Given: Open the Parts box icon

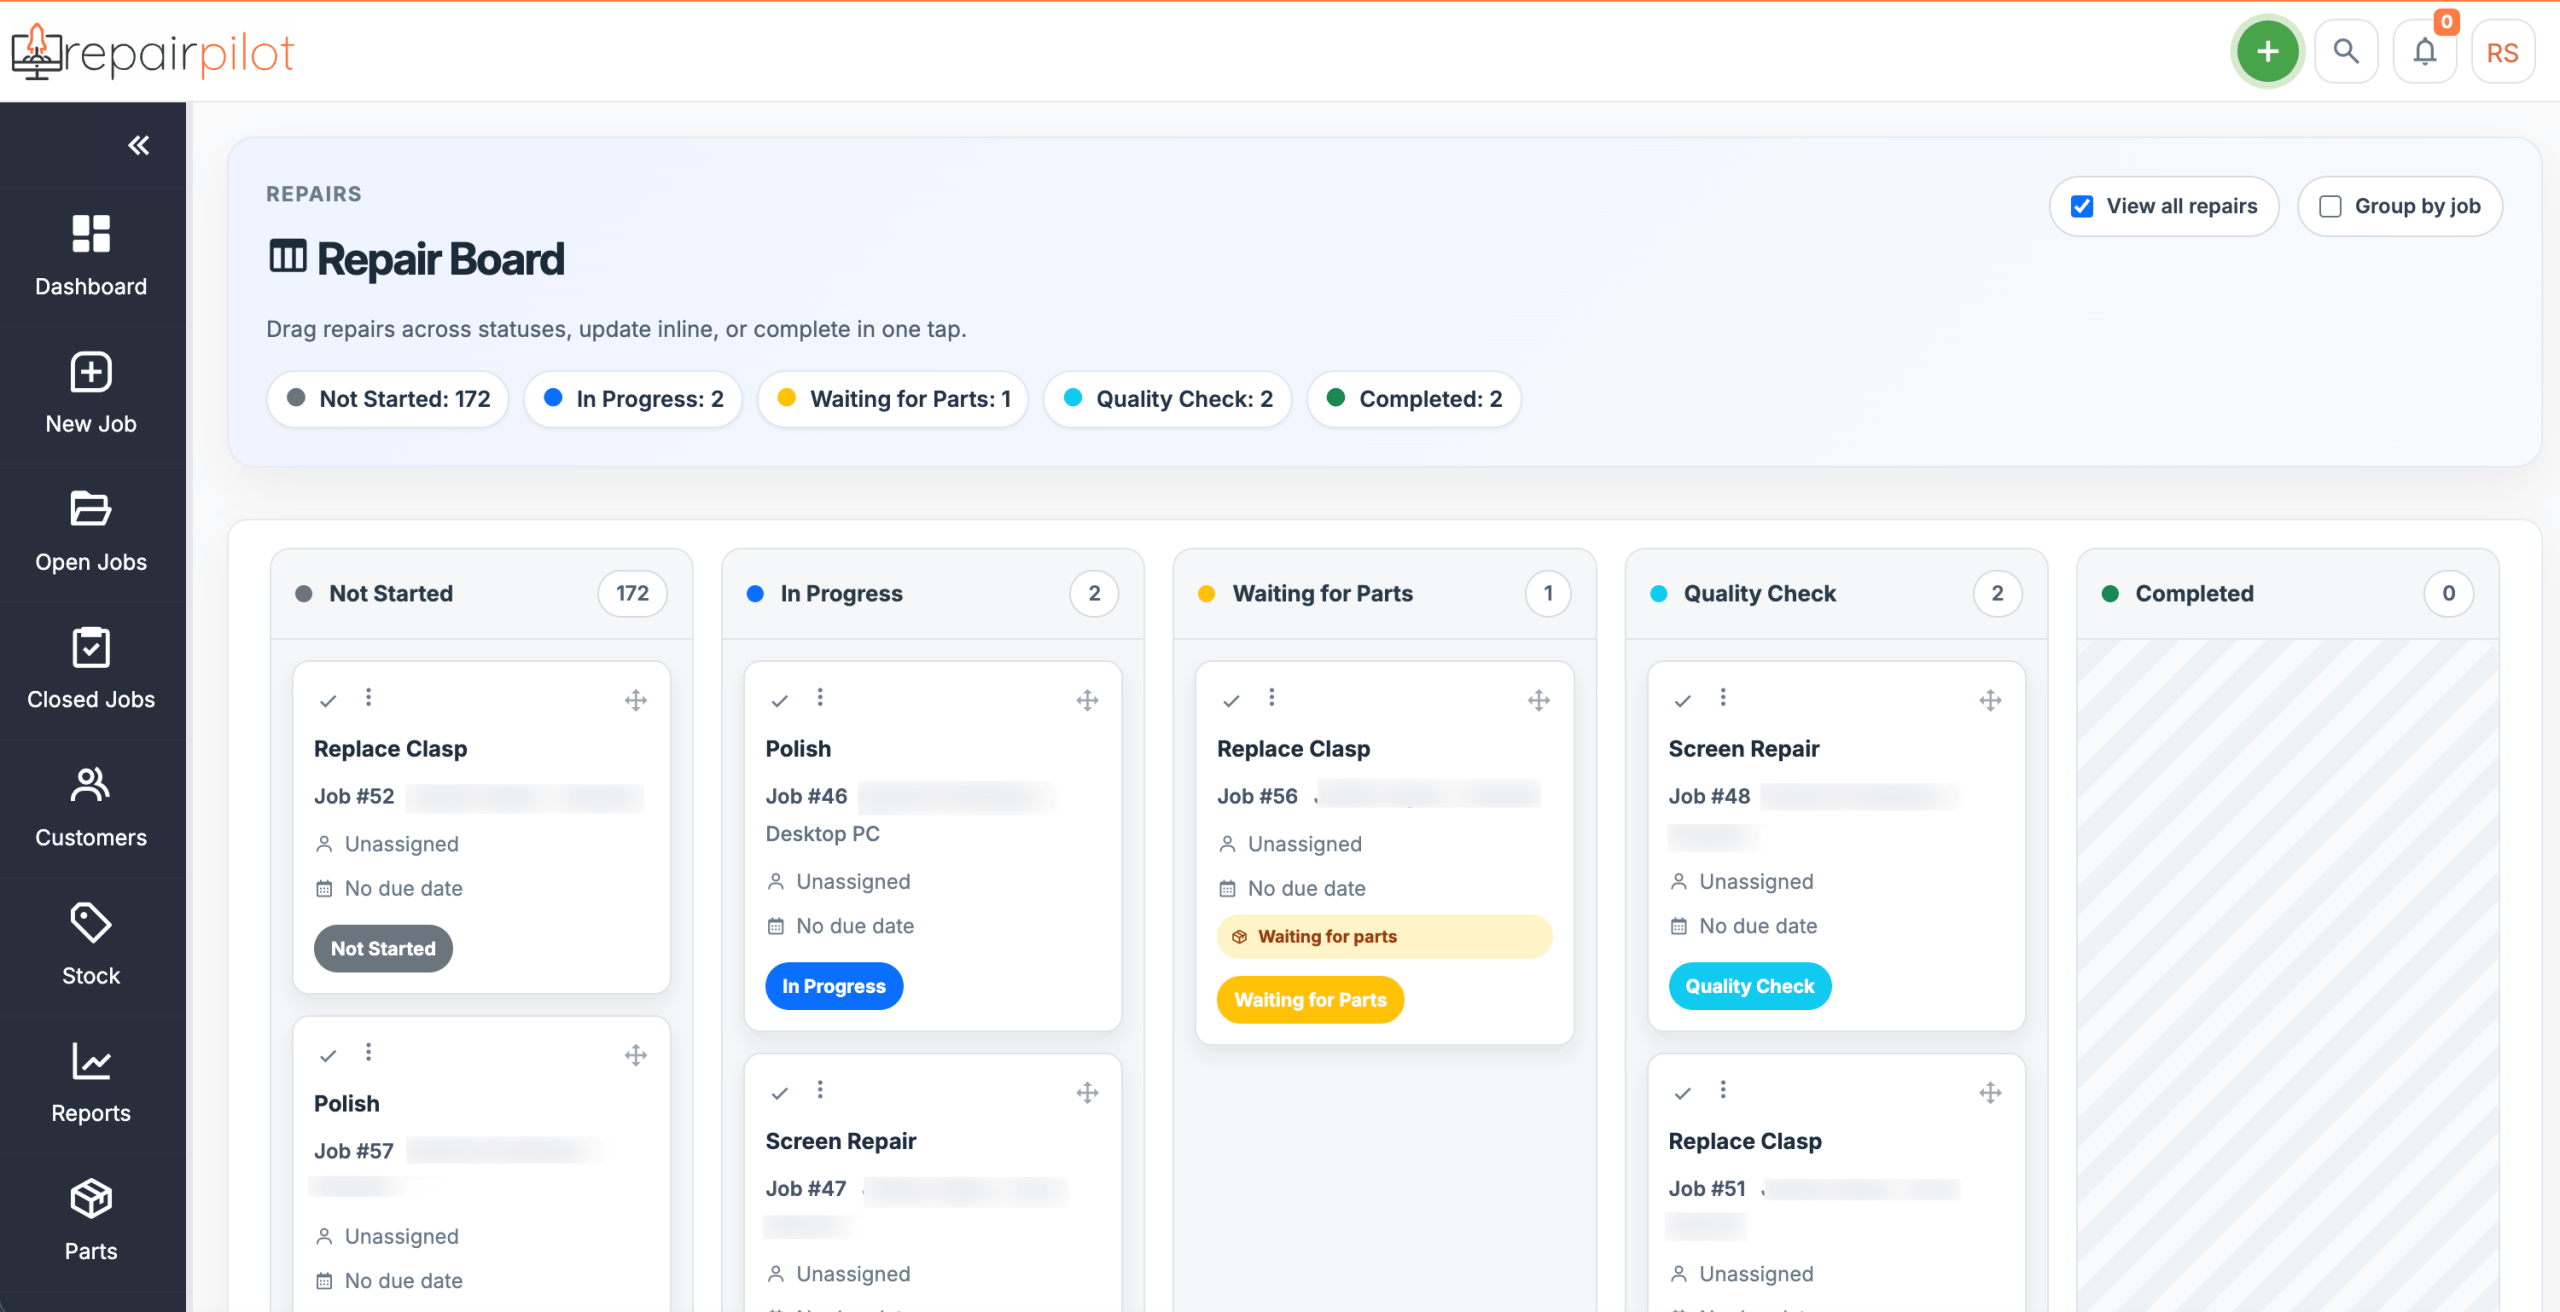Looking at the screenshot, I should coord(91,1198).
